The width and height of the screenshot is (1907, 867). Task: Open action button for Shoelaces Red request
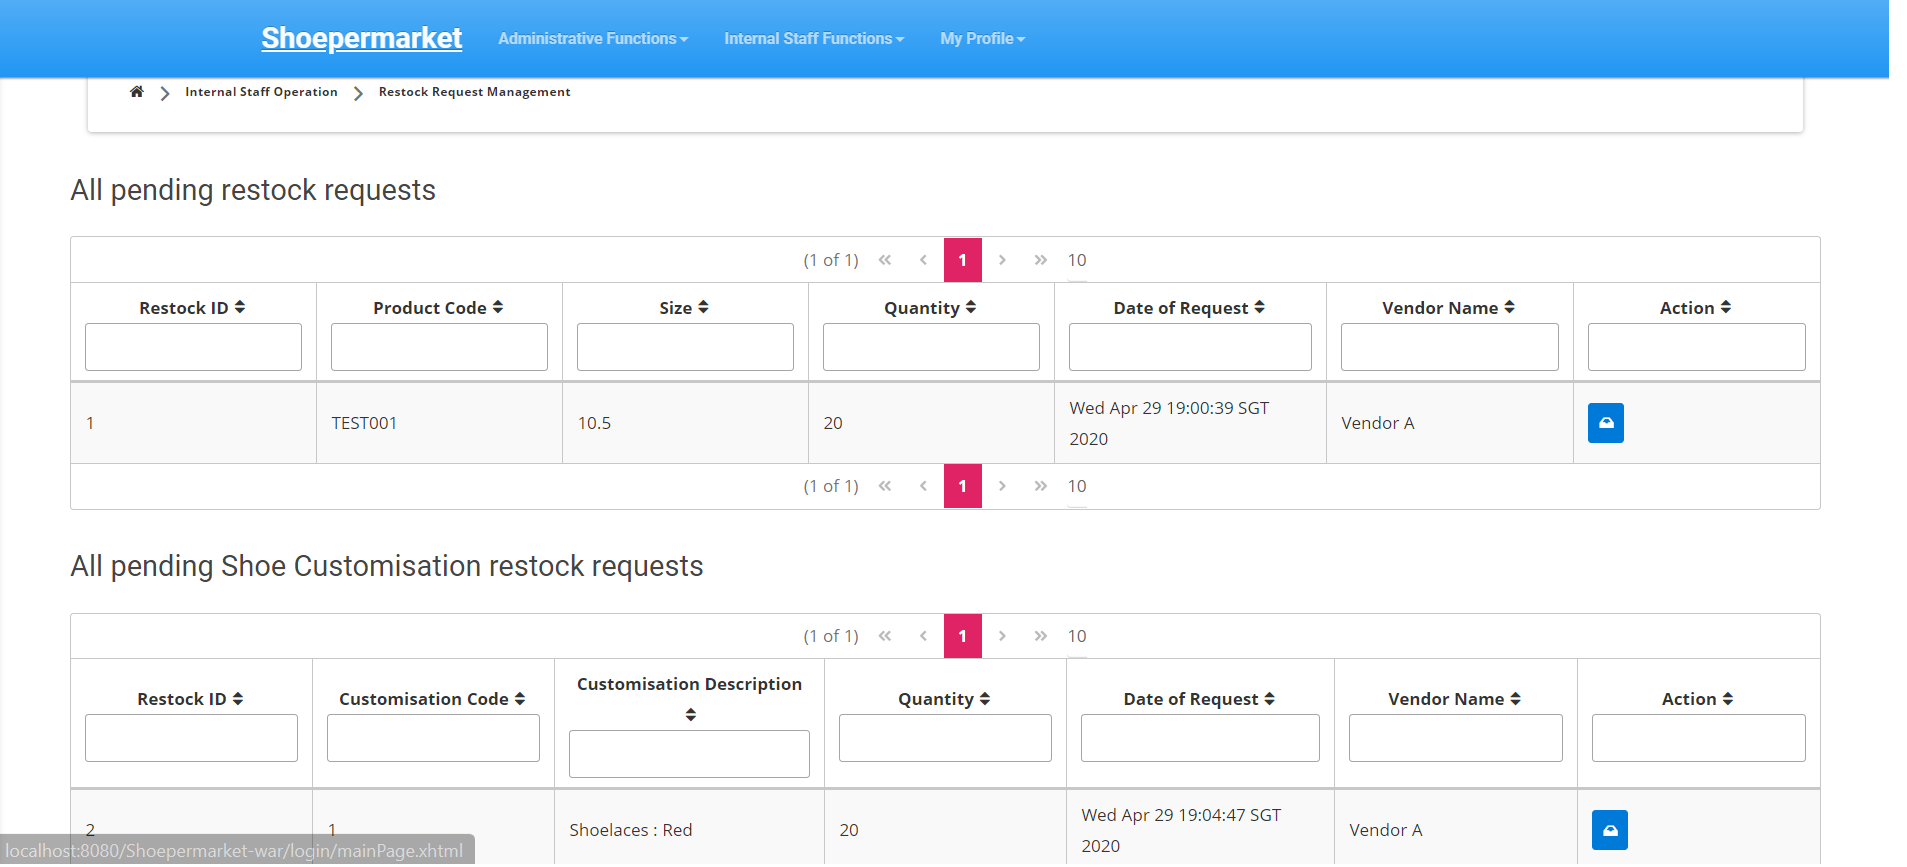pos(1609,830)
